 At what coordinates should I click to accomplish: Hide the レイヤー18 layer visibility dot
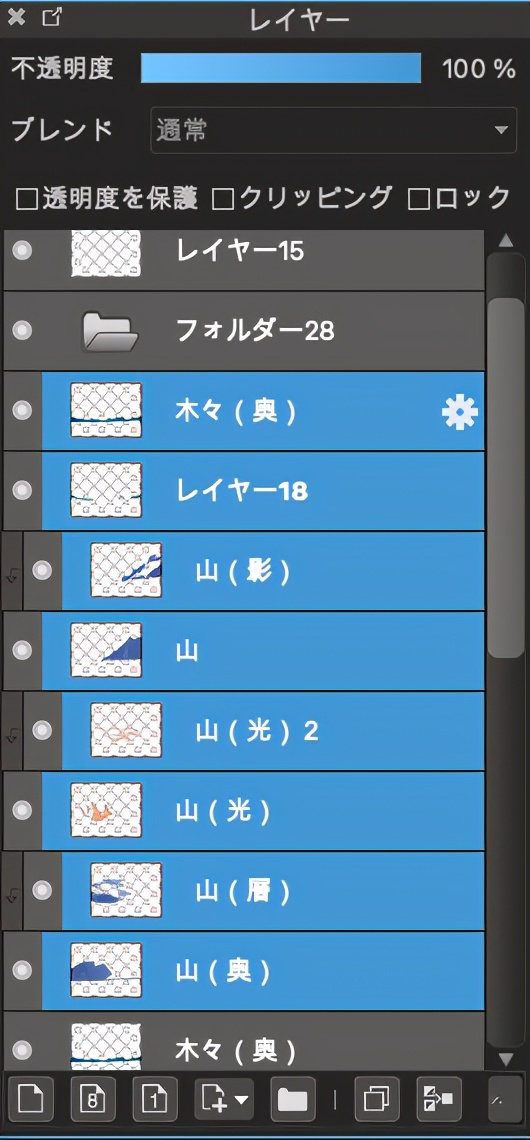(x=23, y=490)
